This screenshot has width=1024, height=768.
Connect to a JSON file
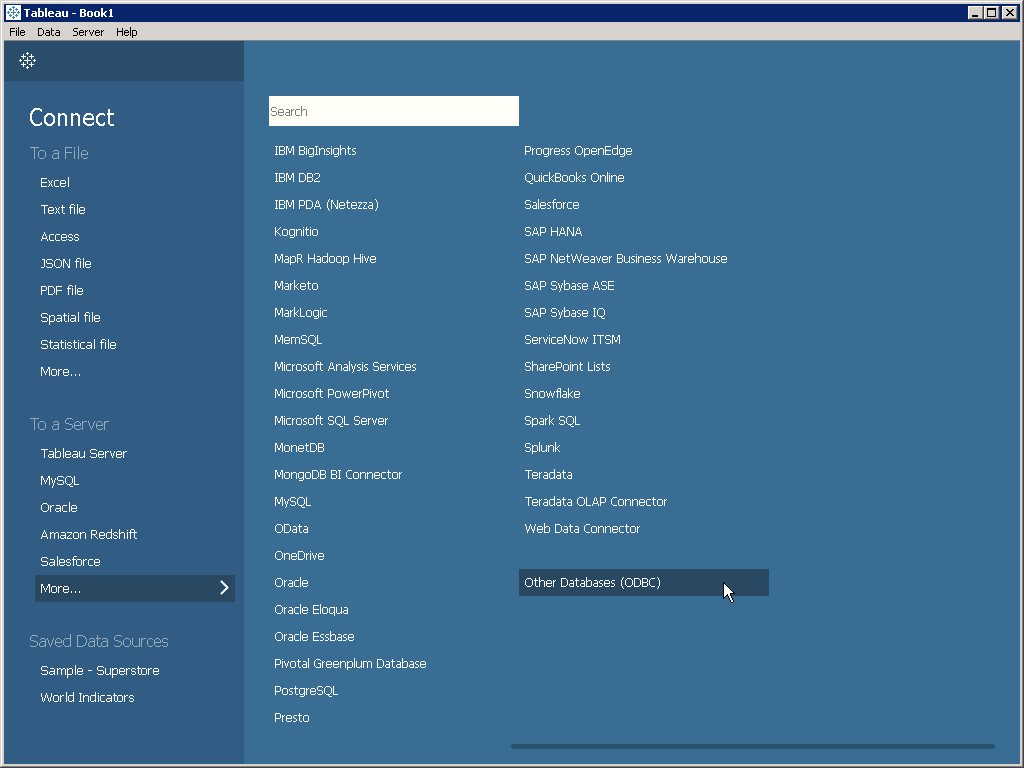pyautogui.click(x=65, y=263)
